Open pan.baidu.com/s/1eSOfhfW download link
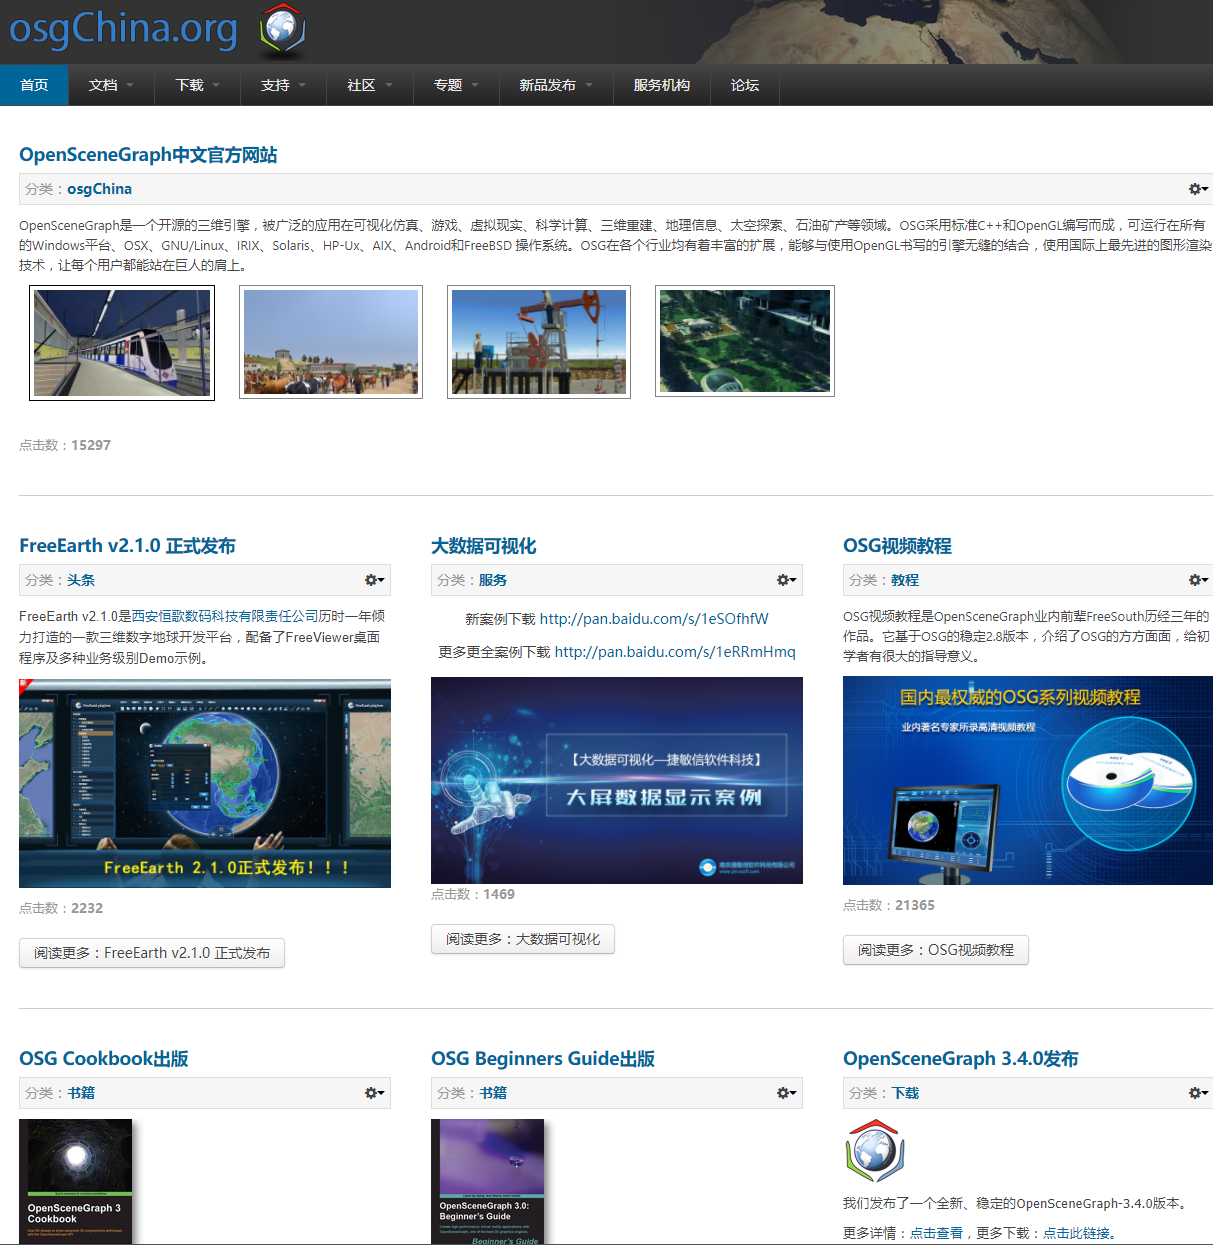Viewport: 1213px width, 1245px height. [x=654, y=619]
